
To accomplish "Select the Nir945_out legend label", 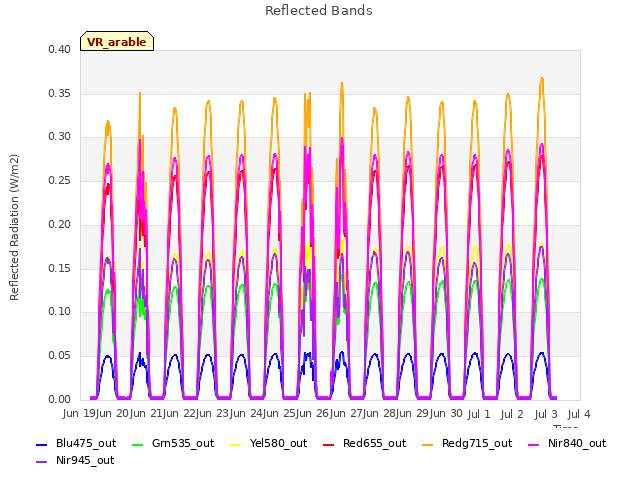I will pyautogui.click(x=85, y=460).
